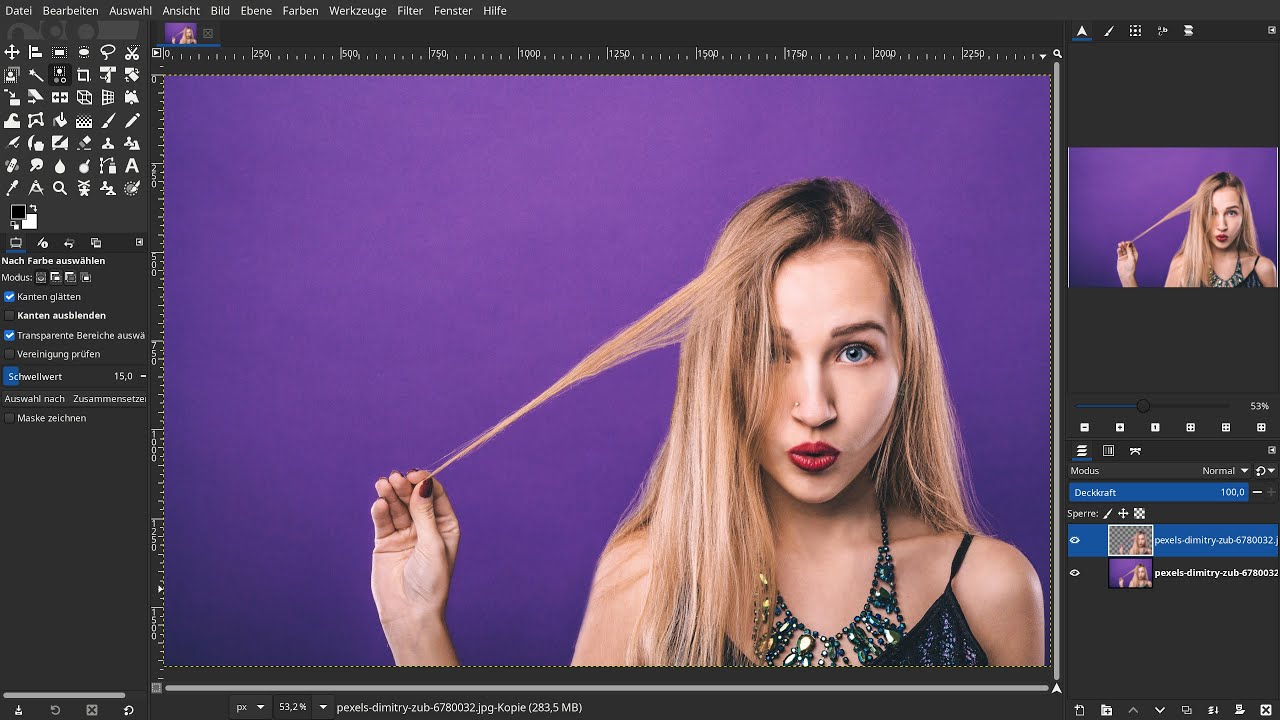This screenshot has height=720, width=1280.
Task: Disable the Kanten glätten checkbox
Action: click(10, 297)
